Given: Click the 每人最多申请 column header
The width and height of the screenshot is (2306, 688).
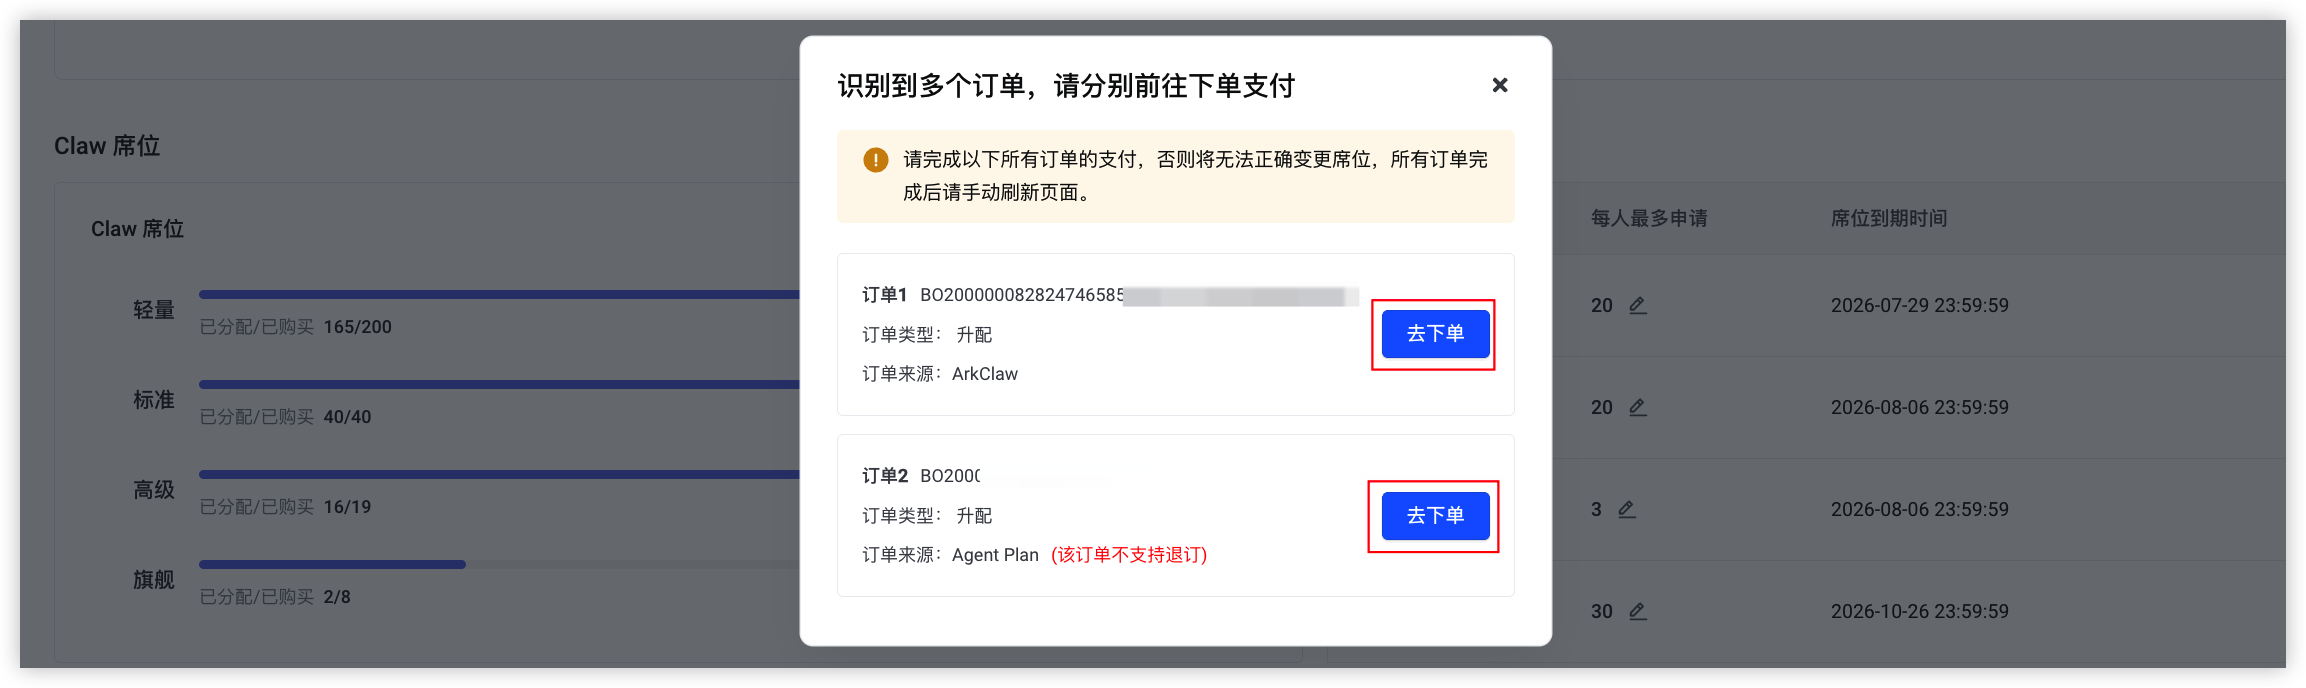Looking at the screenshot, I should click(1649, 218).
